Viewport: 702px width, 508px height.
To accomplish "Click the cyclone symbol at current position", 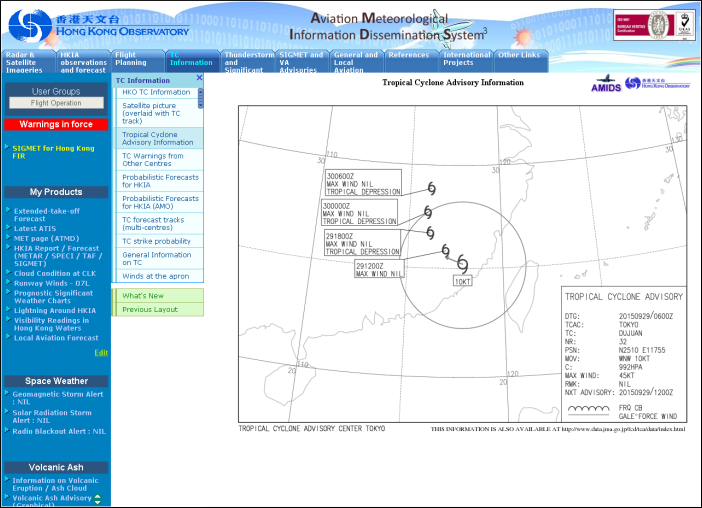I will (x=463, y=264).
